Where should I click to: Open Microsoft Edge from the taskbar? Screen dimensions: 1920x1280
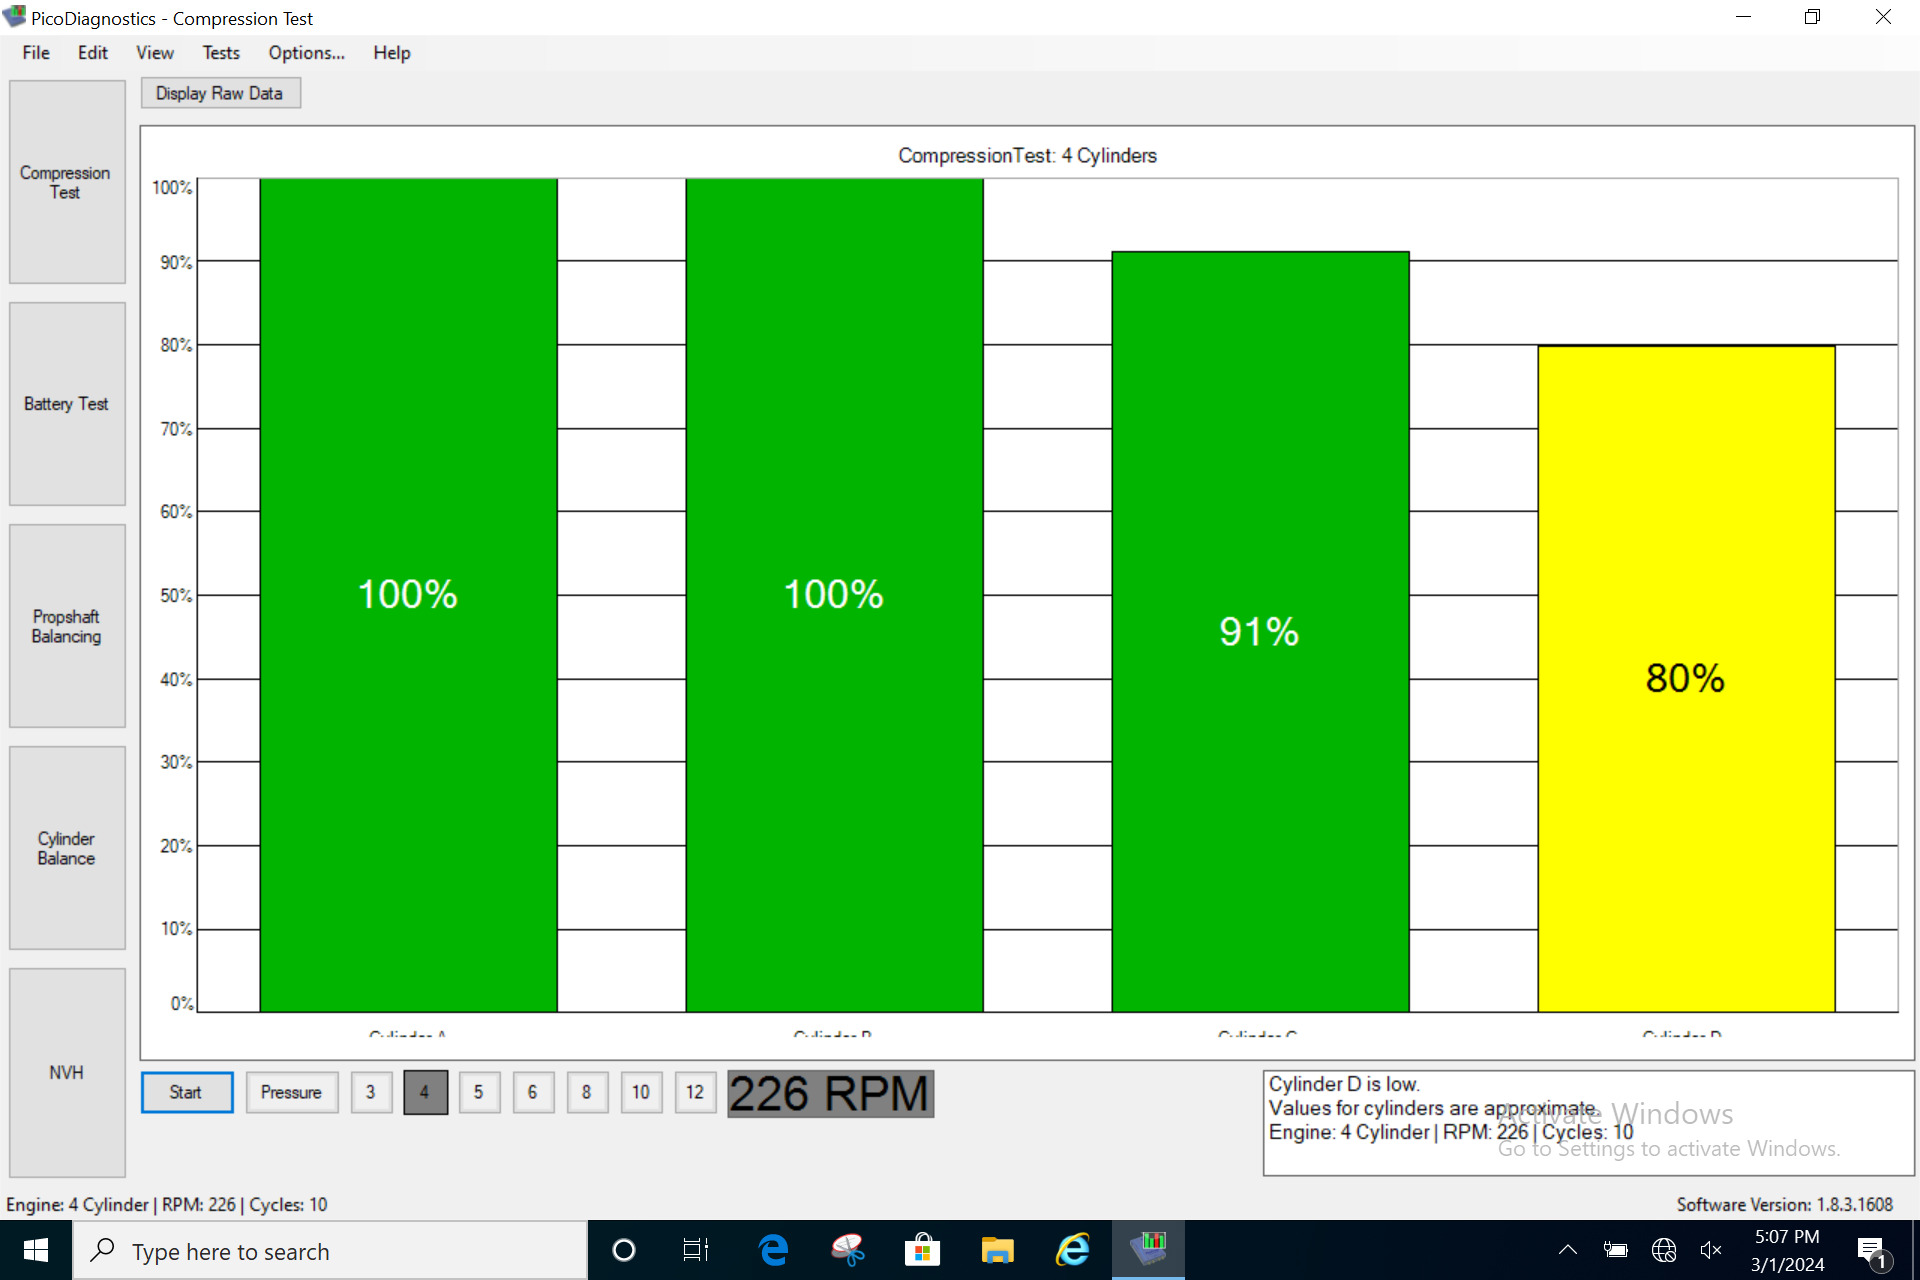pyautogui.click(x=773, y=1250)
